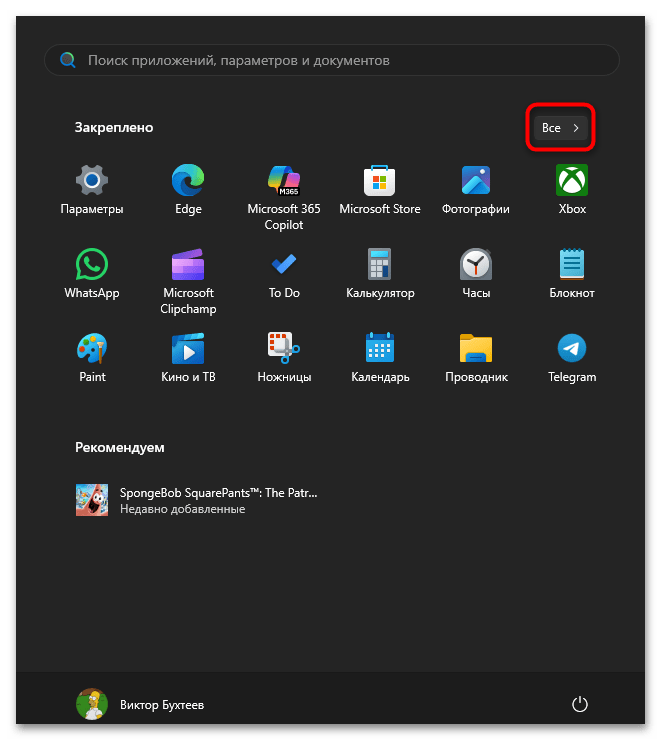661x740 pixels.
Task: Open the Параметры settings app
Action: click(x=92, y=190)
